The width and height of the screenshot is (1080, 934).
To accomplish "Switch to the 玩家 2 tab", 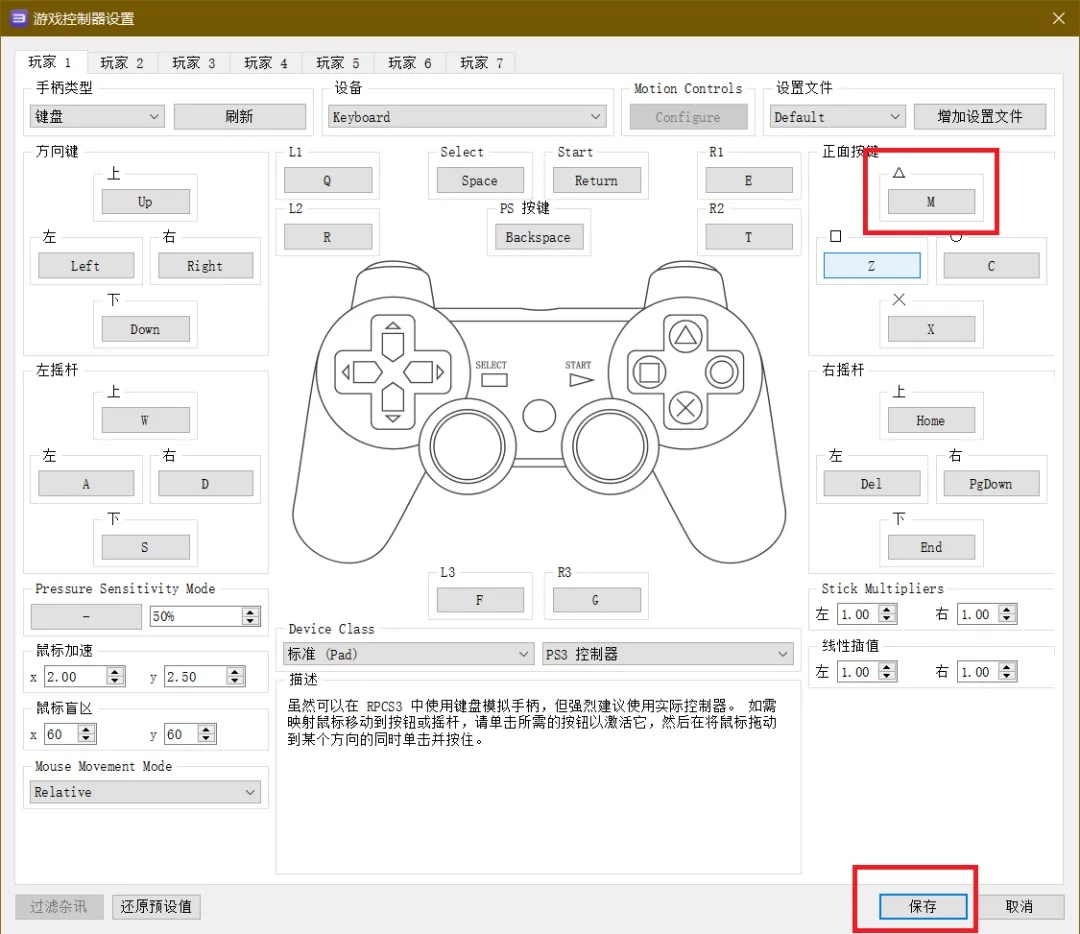I will pos(122,63).
